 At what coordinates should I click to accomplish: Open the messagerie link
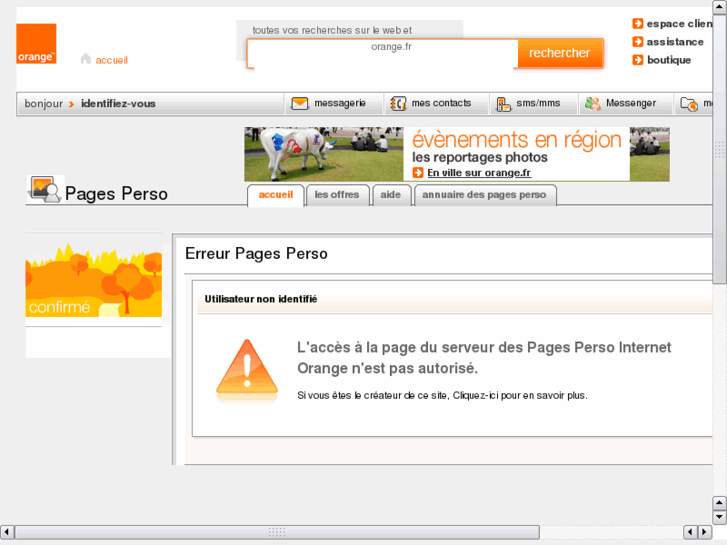click(x=340, y=103)
